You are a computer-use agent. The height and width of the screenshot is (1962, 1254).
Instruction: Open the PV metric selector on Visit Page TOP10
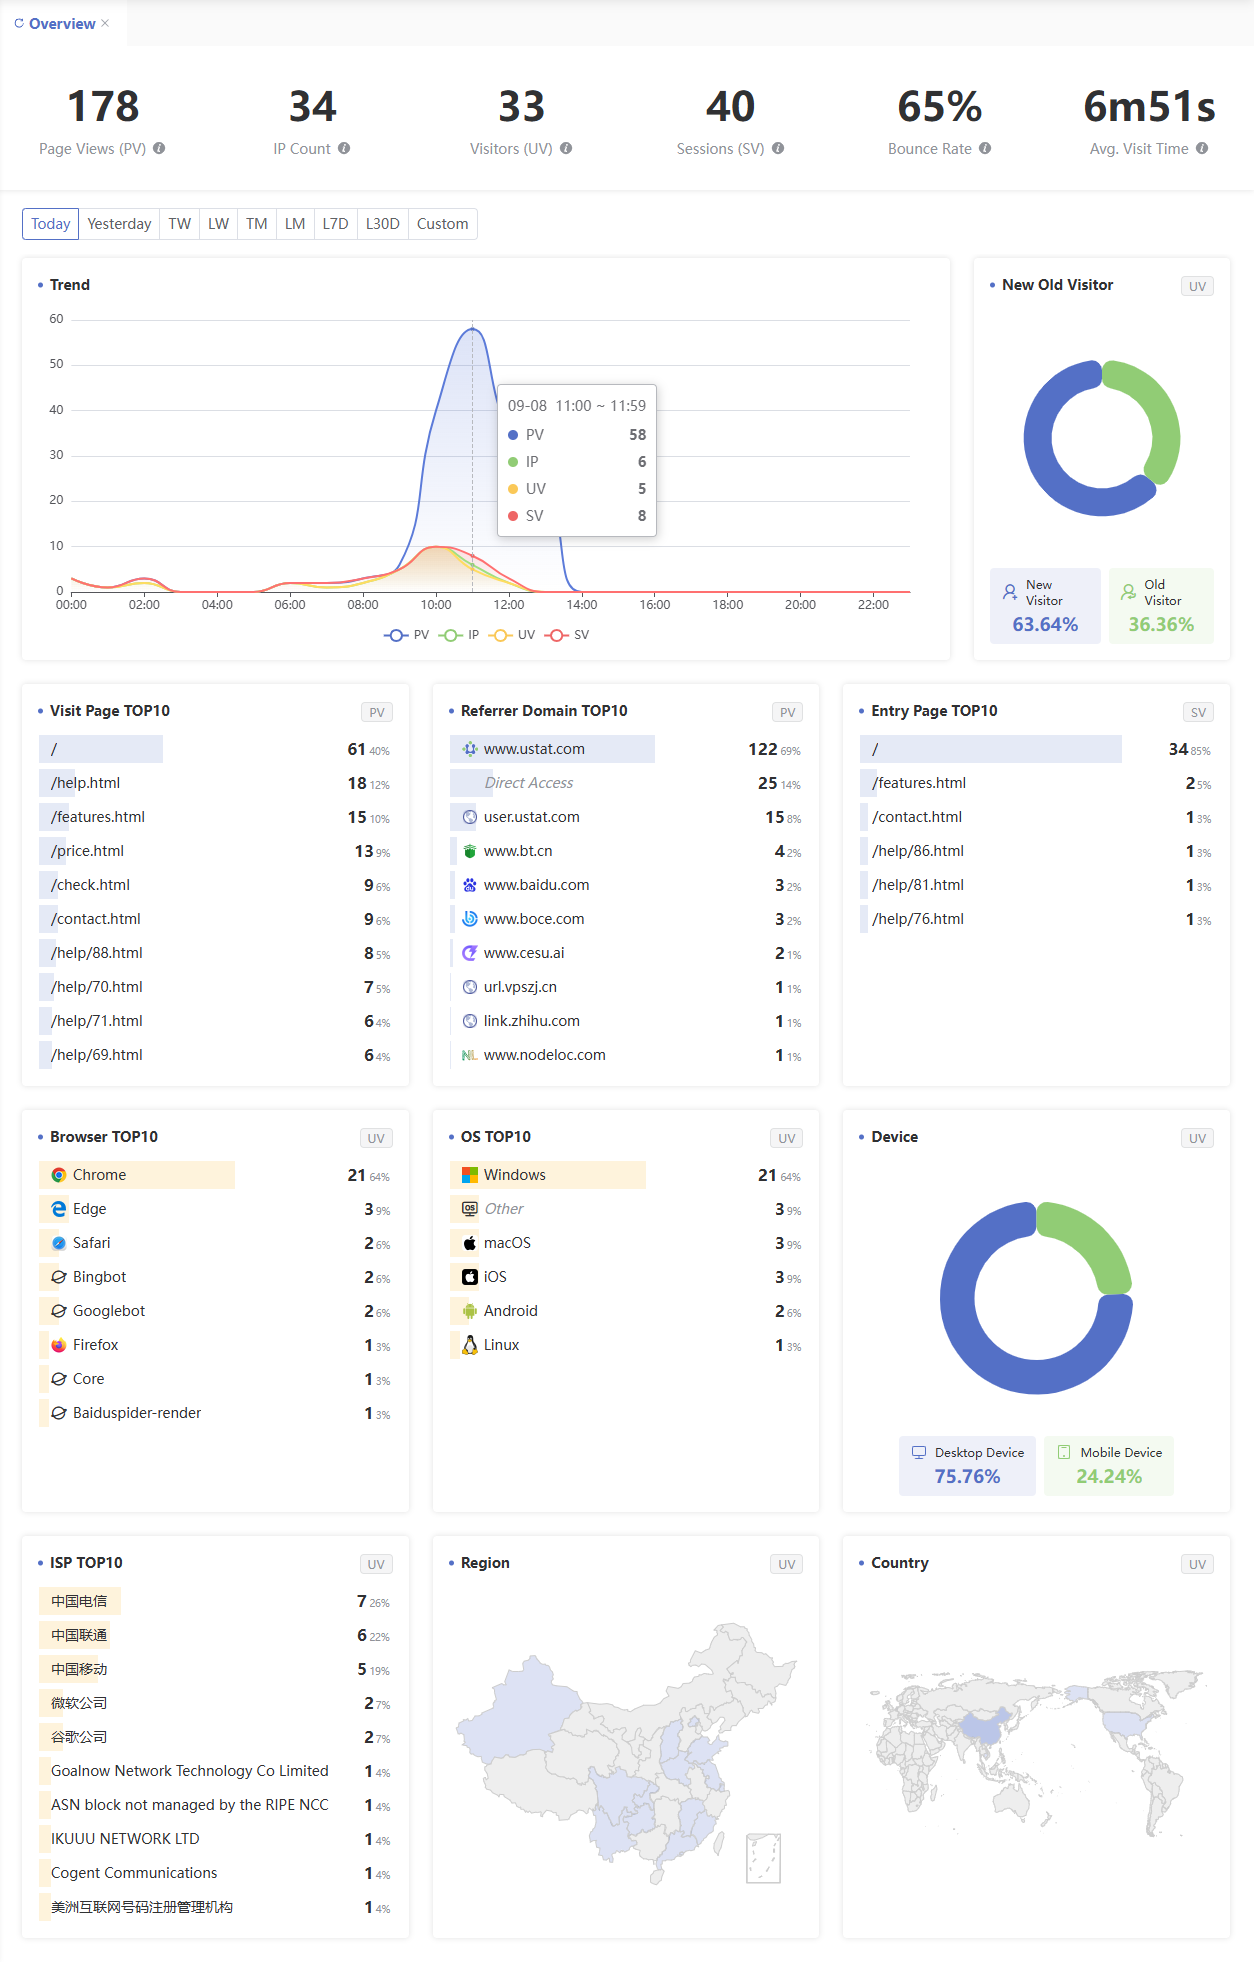click(x=376, y=712)
